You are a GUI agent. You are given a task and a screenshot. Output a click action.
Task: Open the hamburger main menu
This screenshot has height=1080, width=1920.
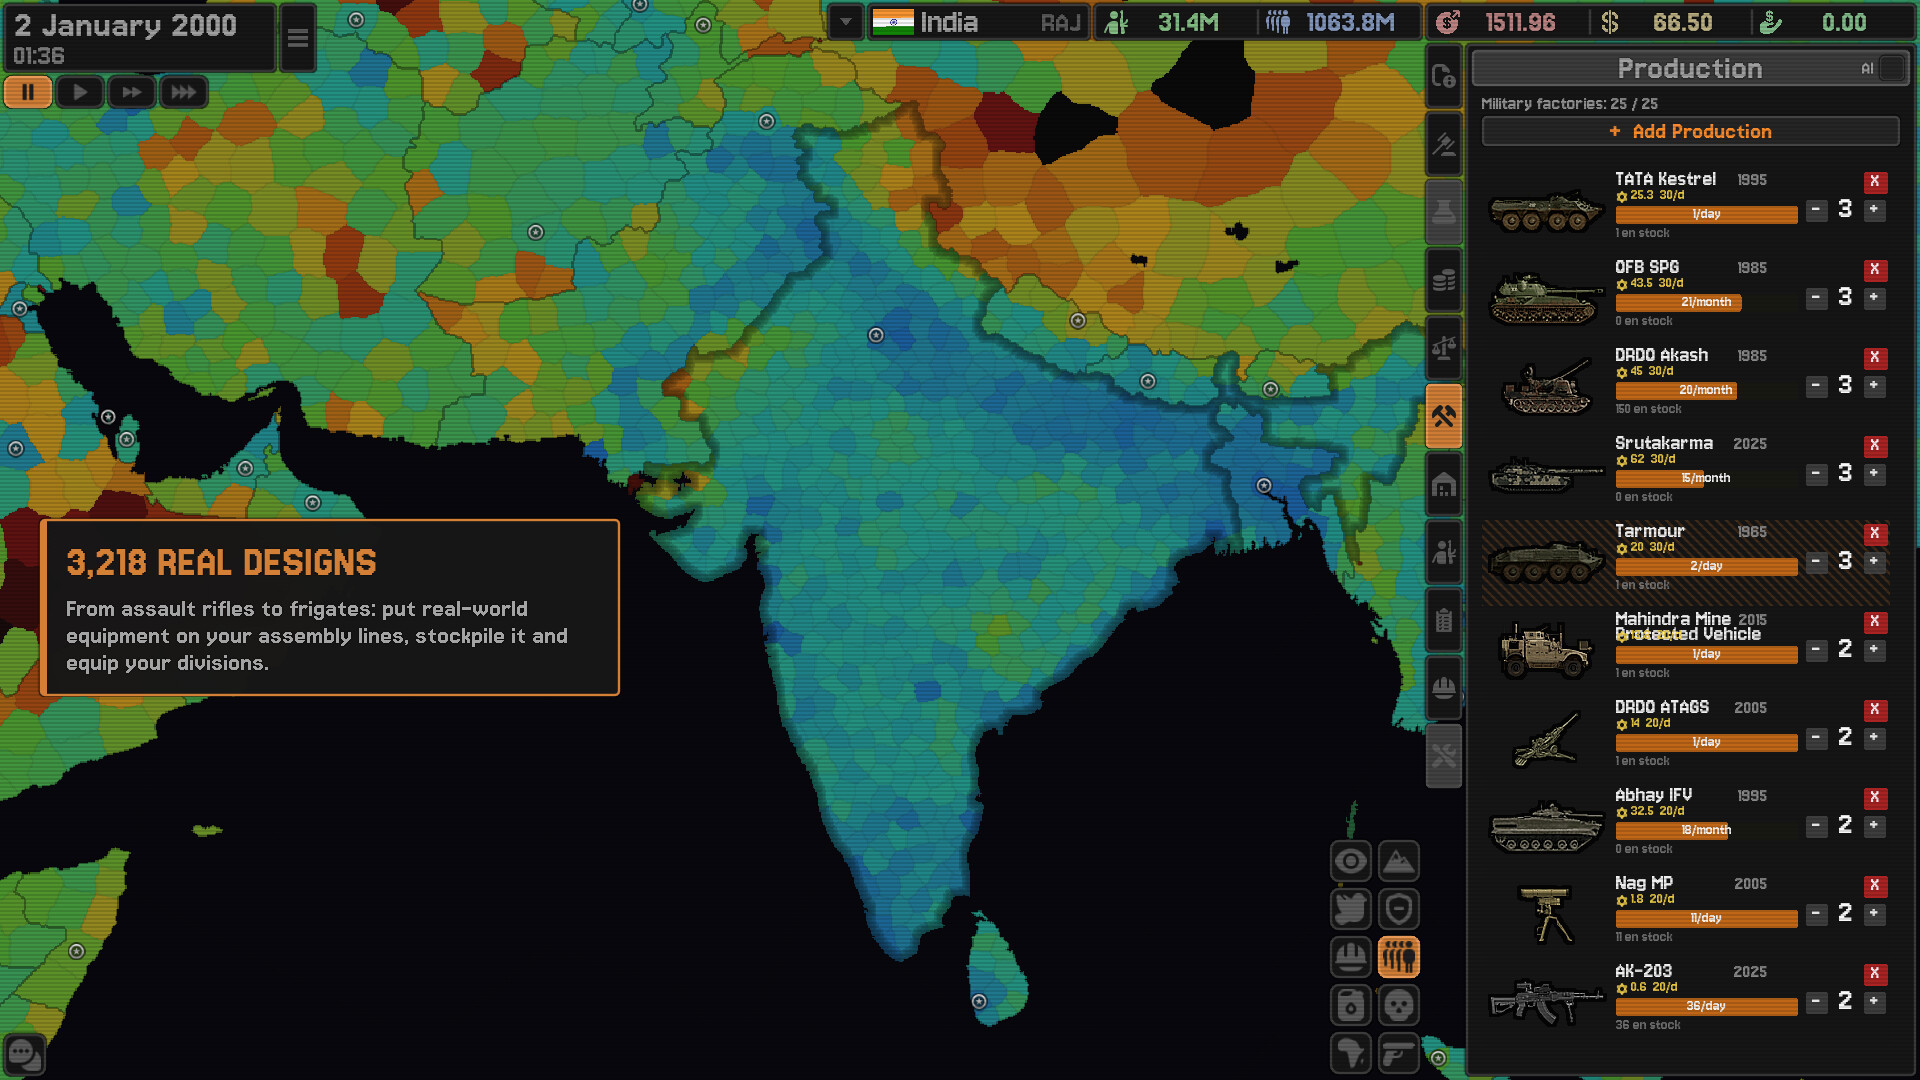298,38
